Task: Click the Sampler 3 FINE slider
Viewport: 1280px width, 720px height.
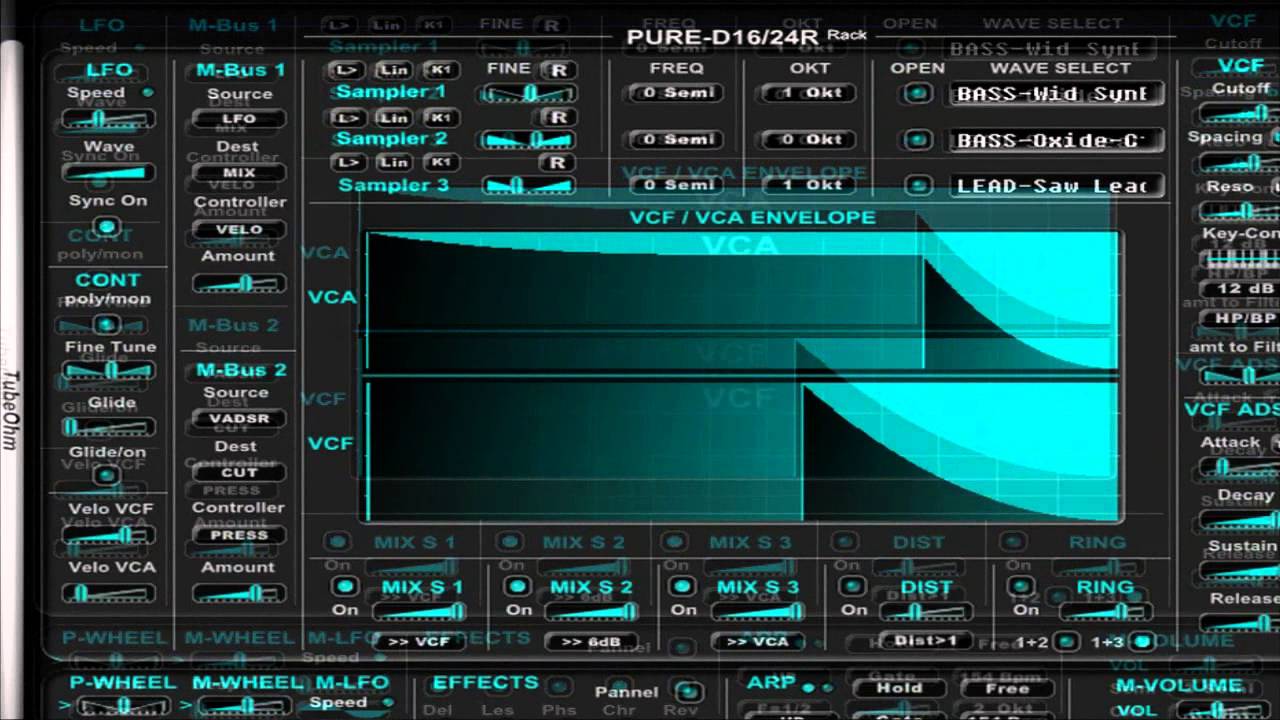Action: tap(529, 185)
